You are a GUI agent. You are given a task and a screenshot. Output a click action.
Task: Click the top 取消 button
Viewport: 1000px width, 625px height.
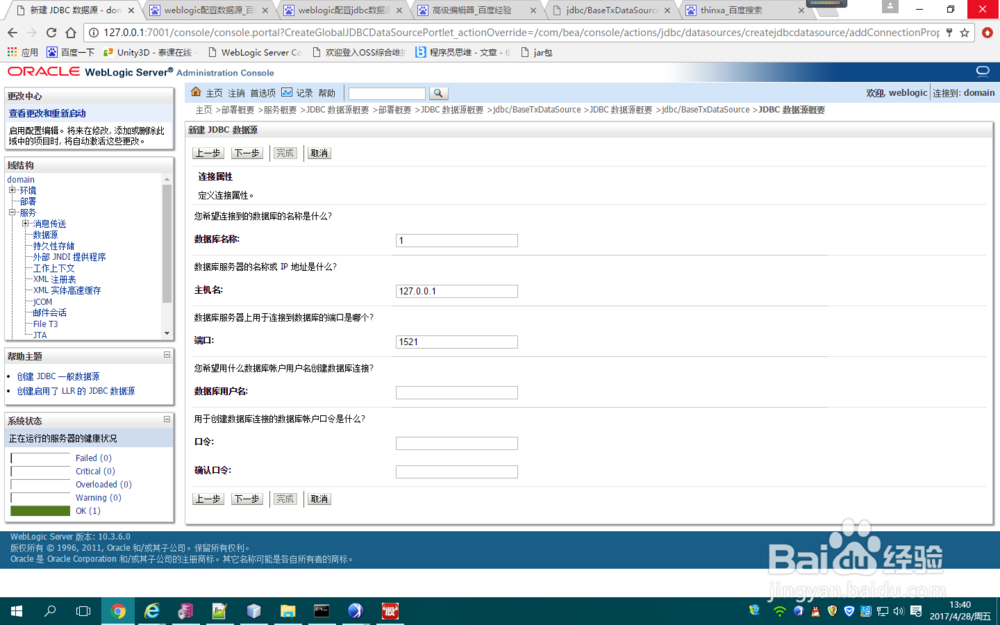pyautogui.click(x=319, y=153)
